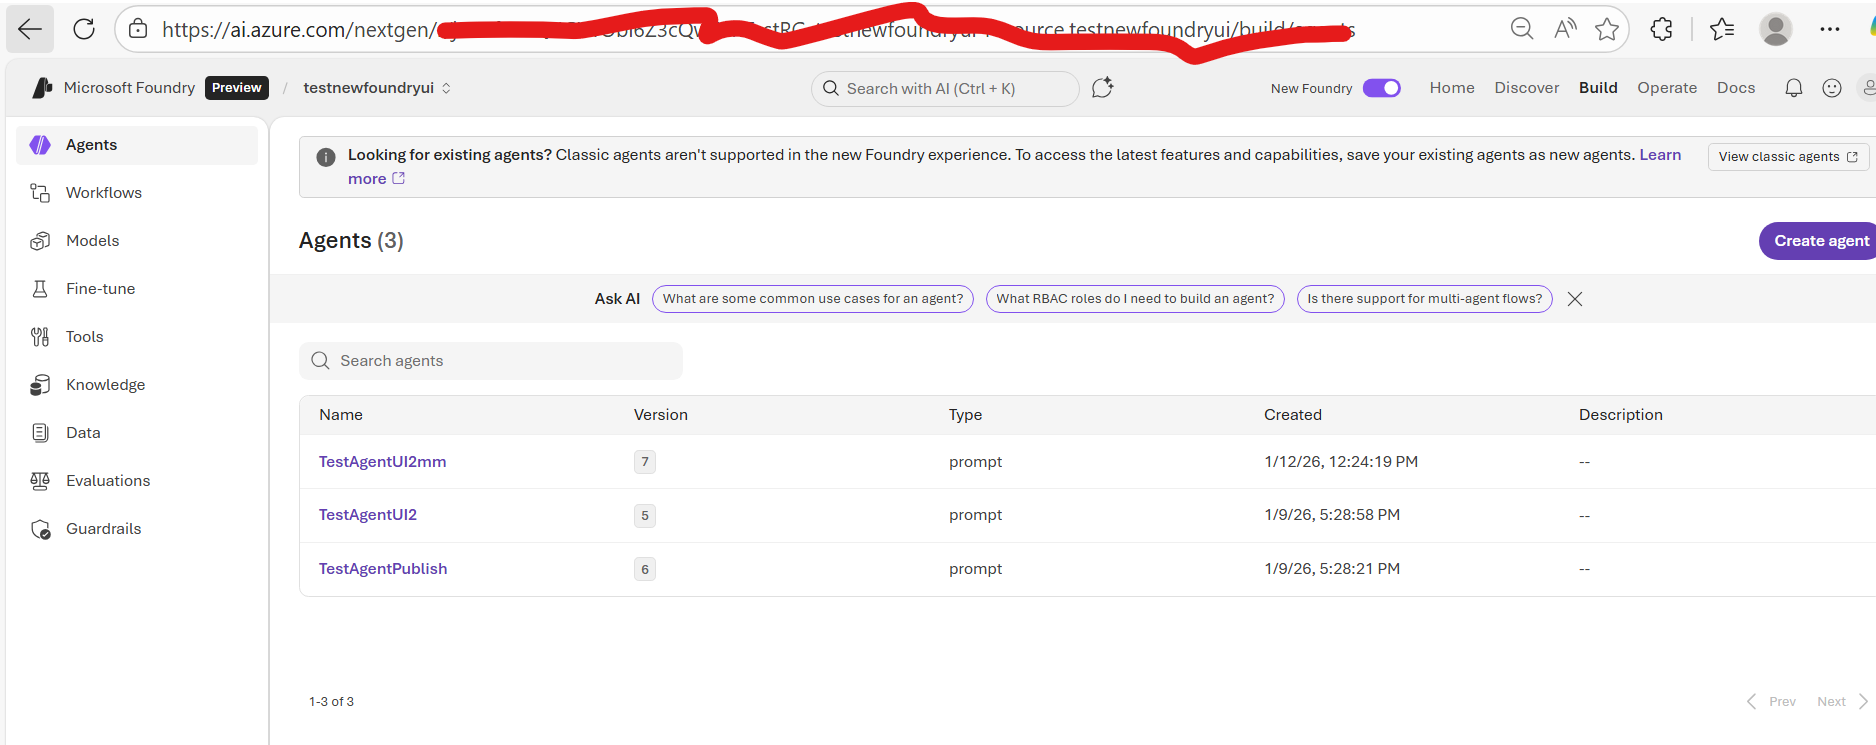
Task: Click the Guardrails shield icon
Action: tap(40, 529)
